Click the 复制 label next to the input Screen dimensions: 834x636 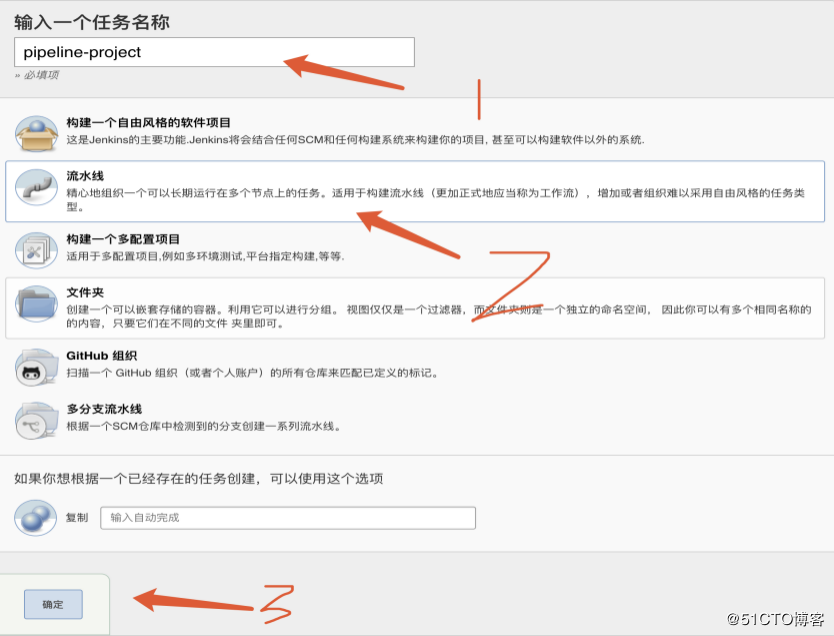pos(77,517)
